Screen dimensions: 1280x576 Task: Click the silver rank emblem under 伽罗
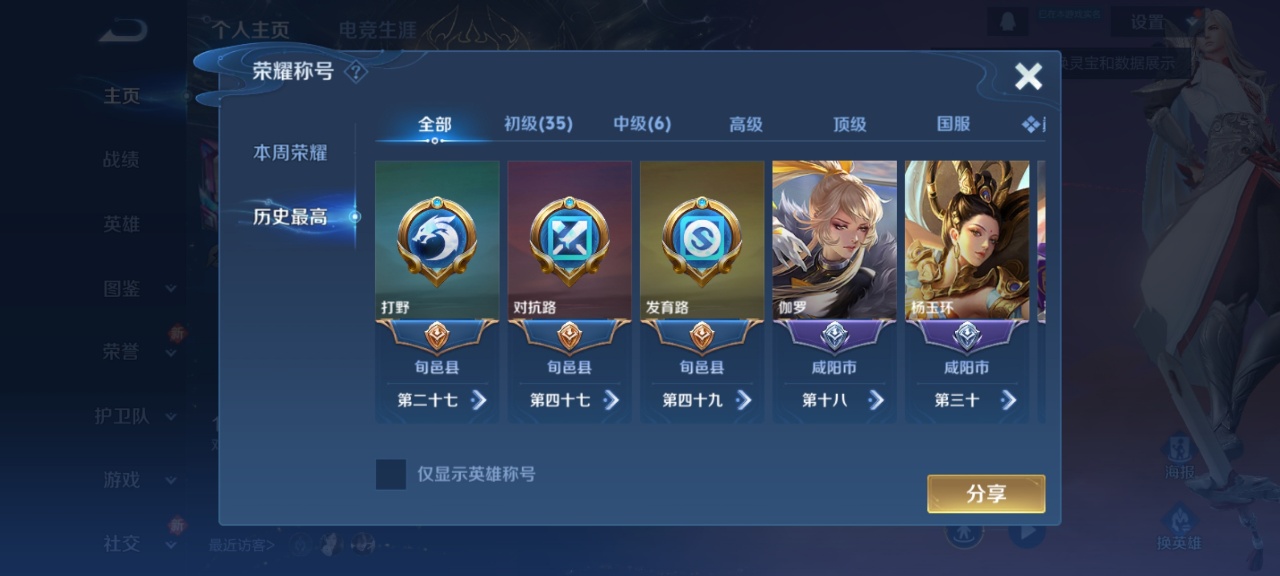pos(834,336)
